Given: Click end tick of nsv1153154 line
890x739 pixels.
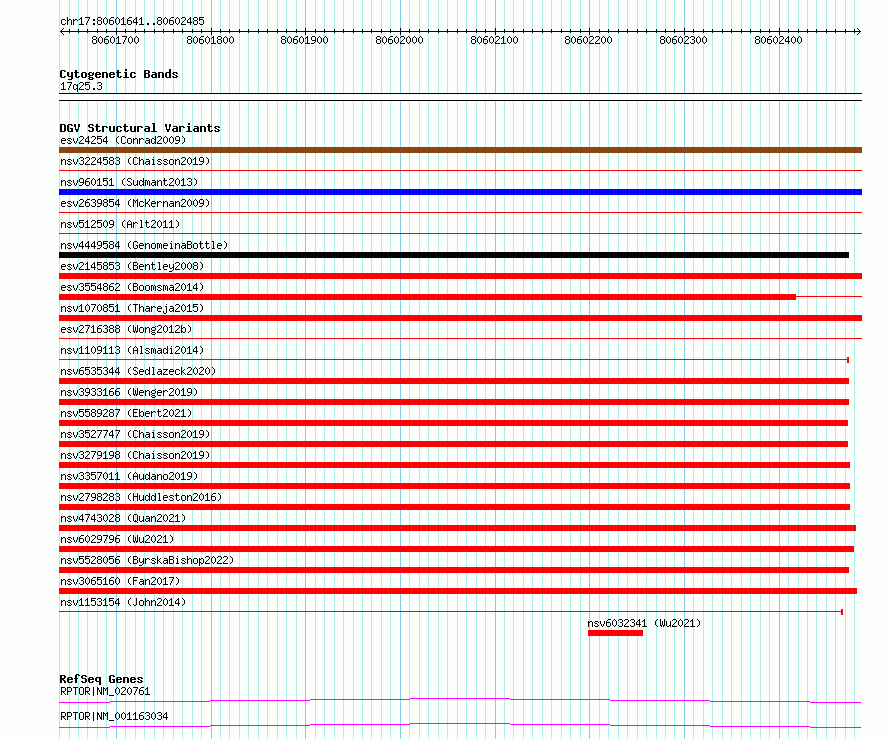Looking at the screenshot, I should point(842,612).
